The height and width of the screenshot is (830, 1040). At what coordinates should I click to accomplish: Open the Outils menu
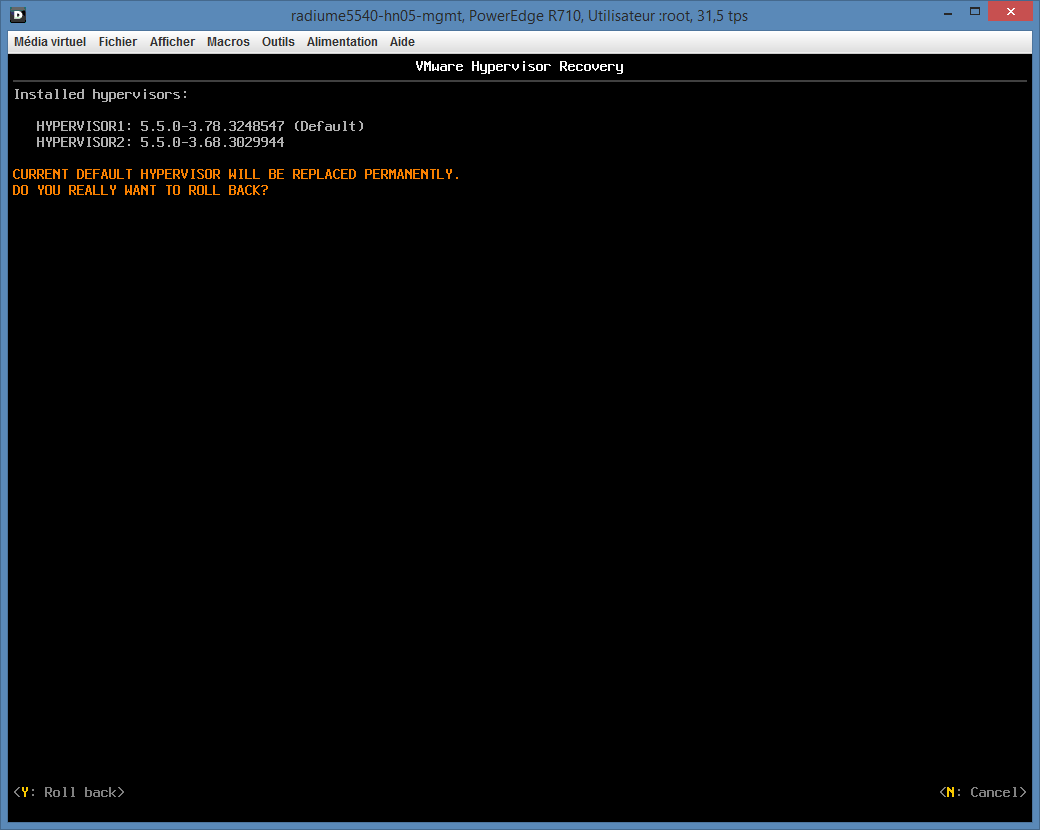pyautogui.click(x=278, y=42)
